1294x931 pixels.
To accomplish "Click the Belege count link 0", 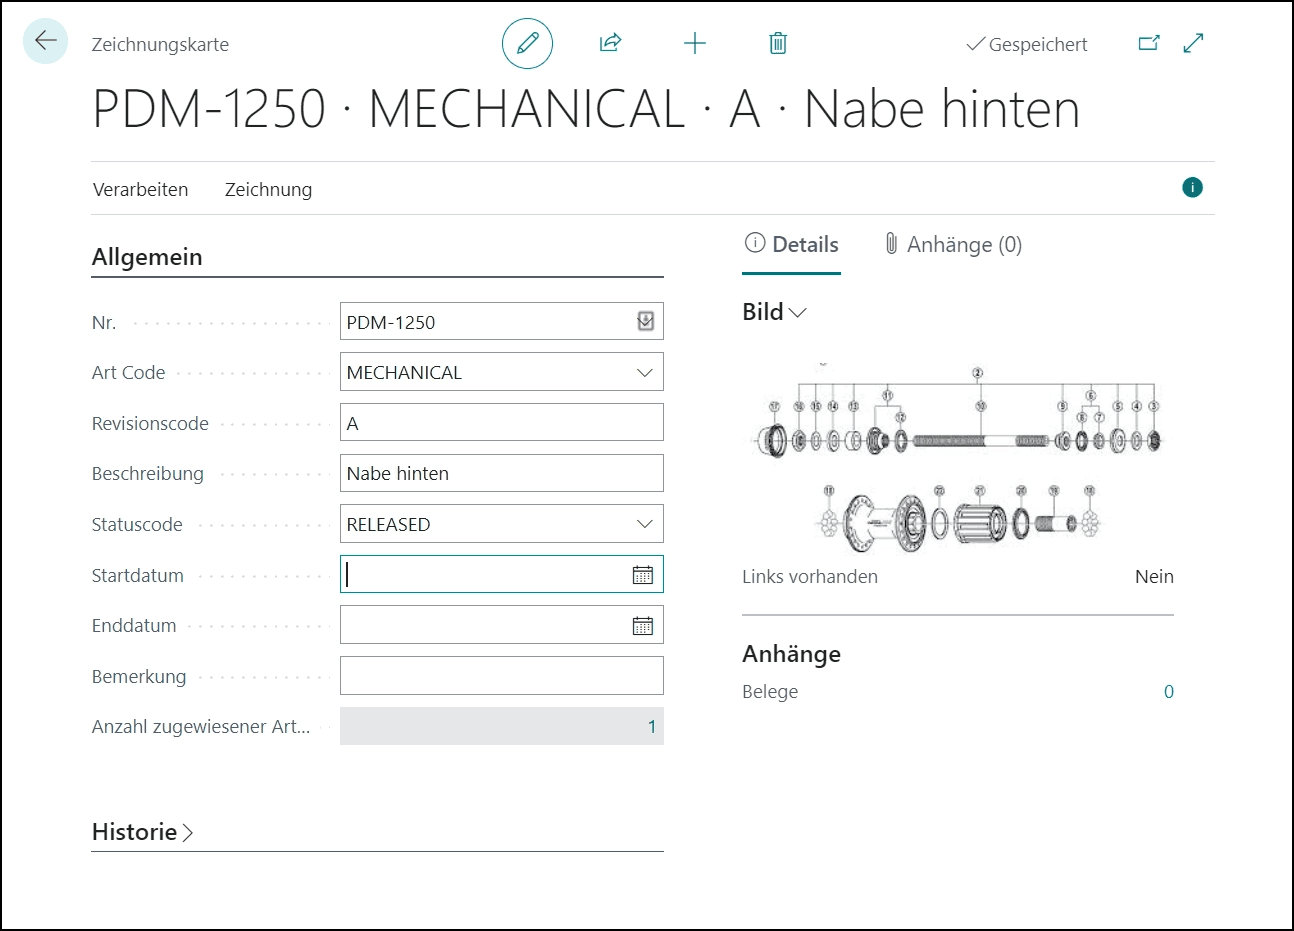I will coord(1168,692).
